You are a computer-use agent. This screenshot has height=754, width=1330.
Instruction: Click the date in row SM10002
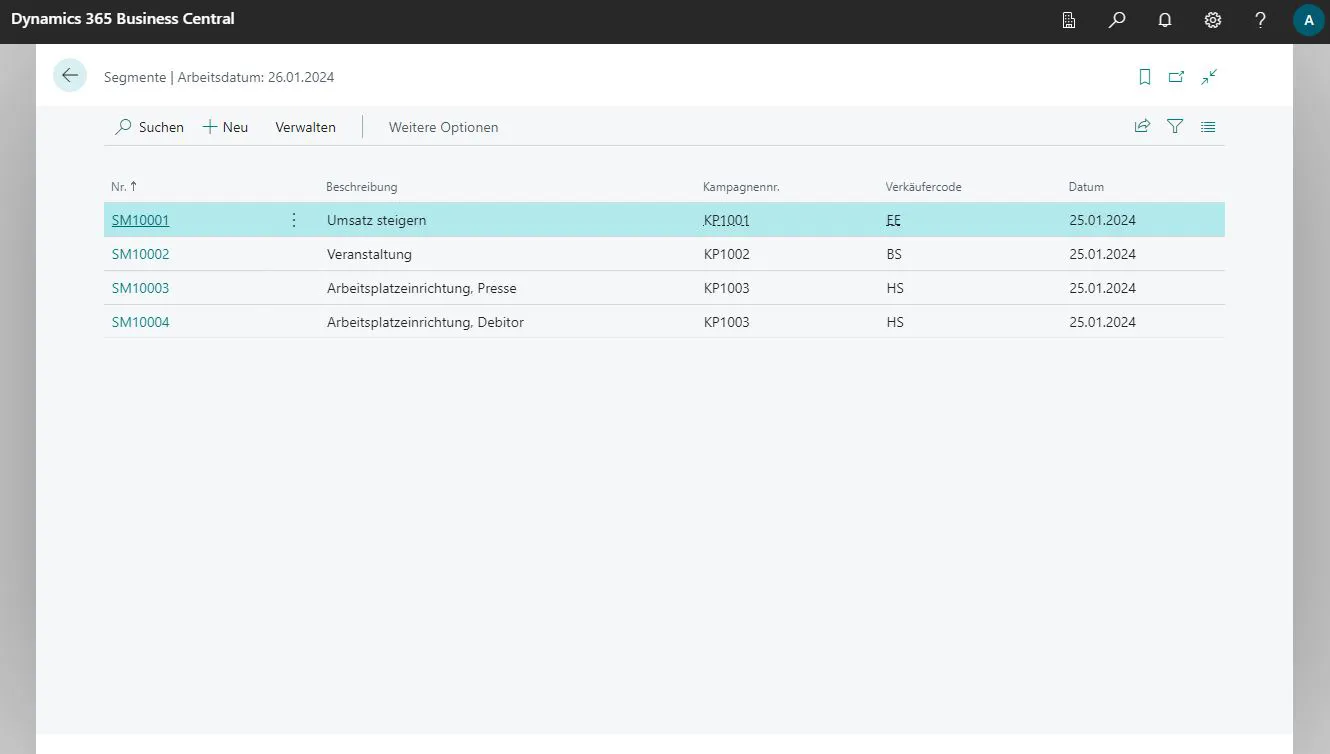click(x=1102, y=254)
